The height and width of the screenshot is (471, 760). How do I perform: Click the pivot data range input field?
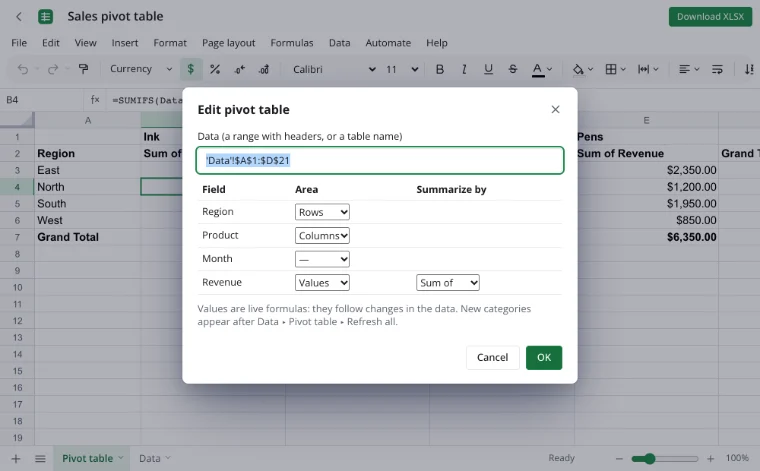click(x=380, y=160)
